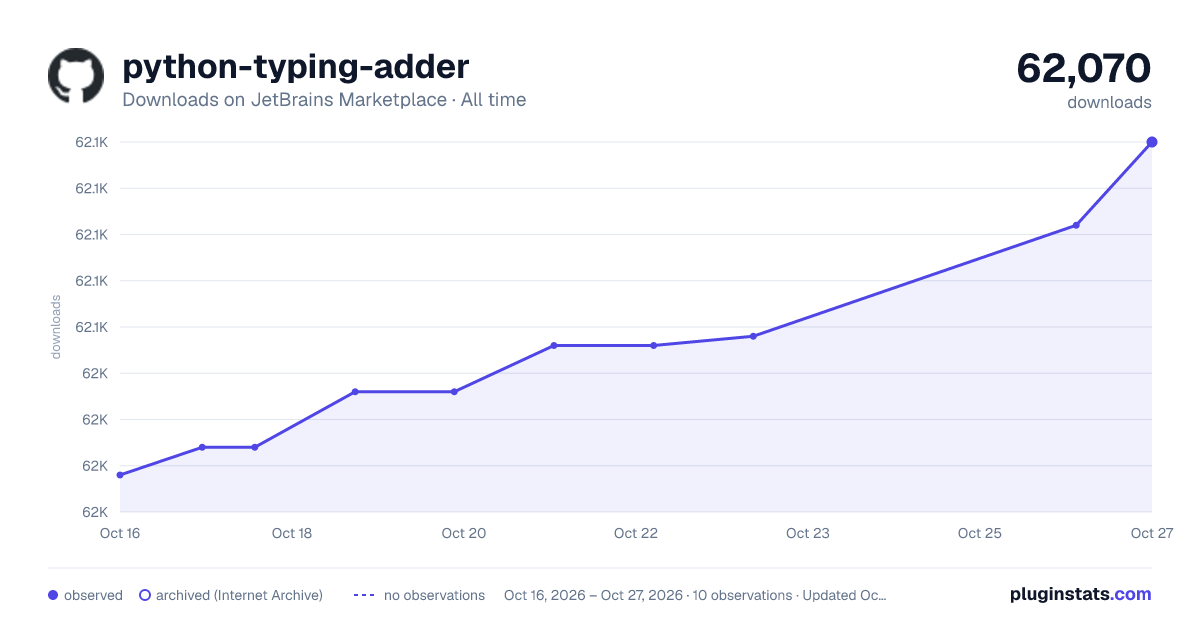Screen dimensions: 1200x630
Task: Click the observed legend filled dot
Action: [x=53, y=595]
